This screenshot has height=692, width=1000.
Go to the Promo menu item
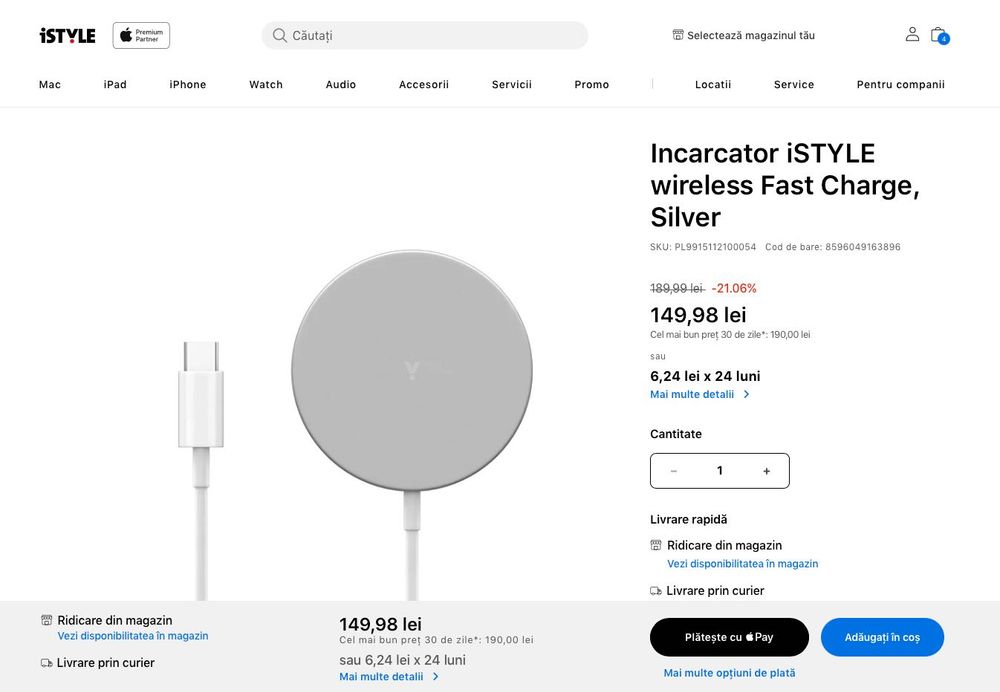[x=592, y=85]
